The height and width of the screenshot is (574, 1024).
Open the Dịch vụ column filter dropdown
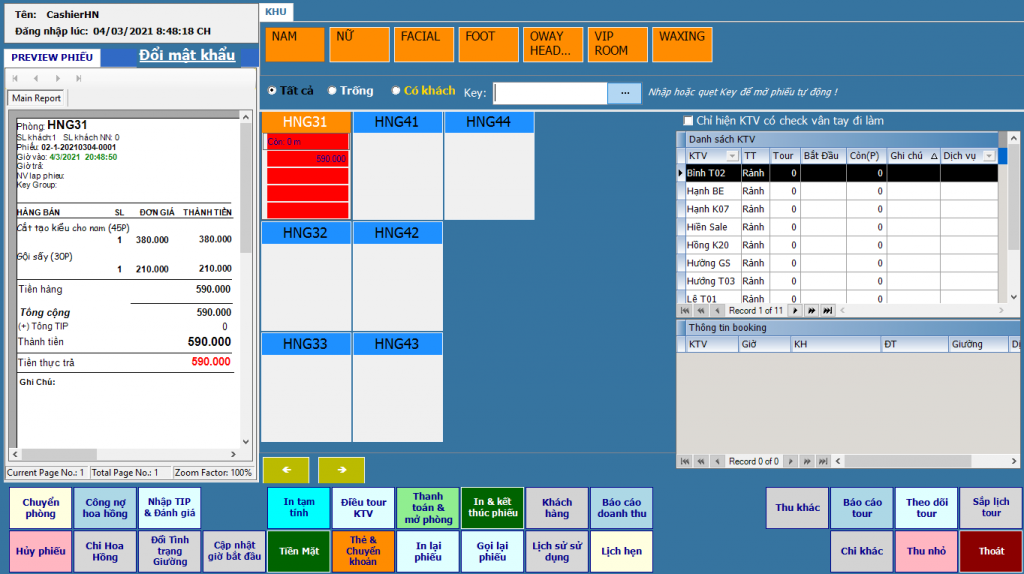point(989,156)
